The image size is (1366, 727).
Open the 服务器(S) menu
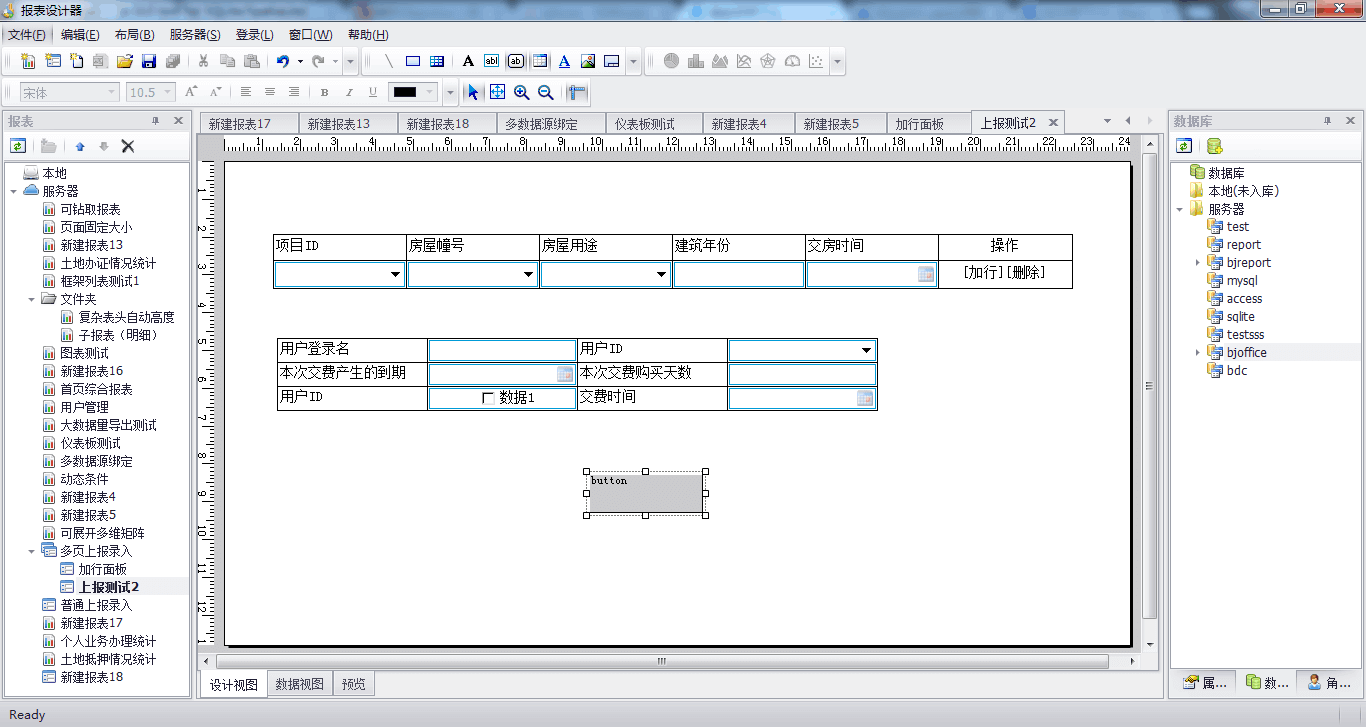[x=195, y=34]
